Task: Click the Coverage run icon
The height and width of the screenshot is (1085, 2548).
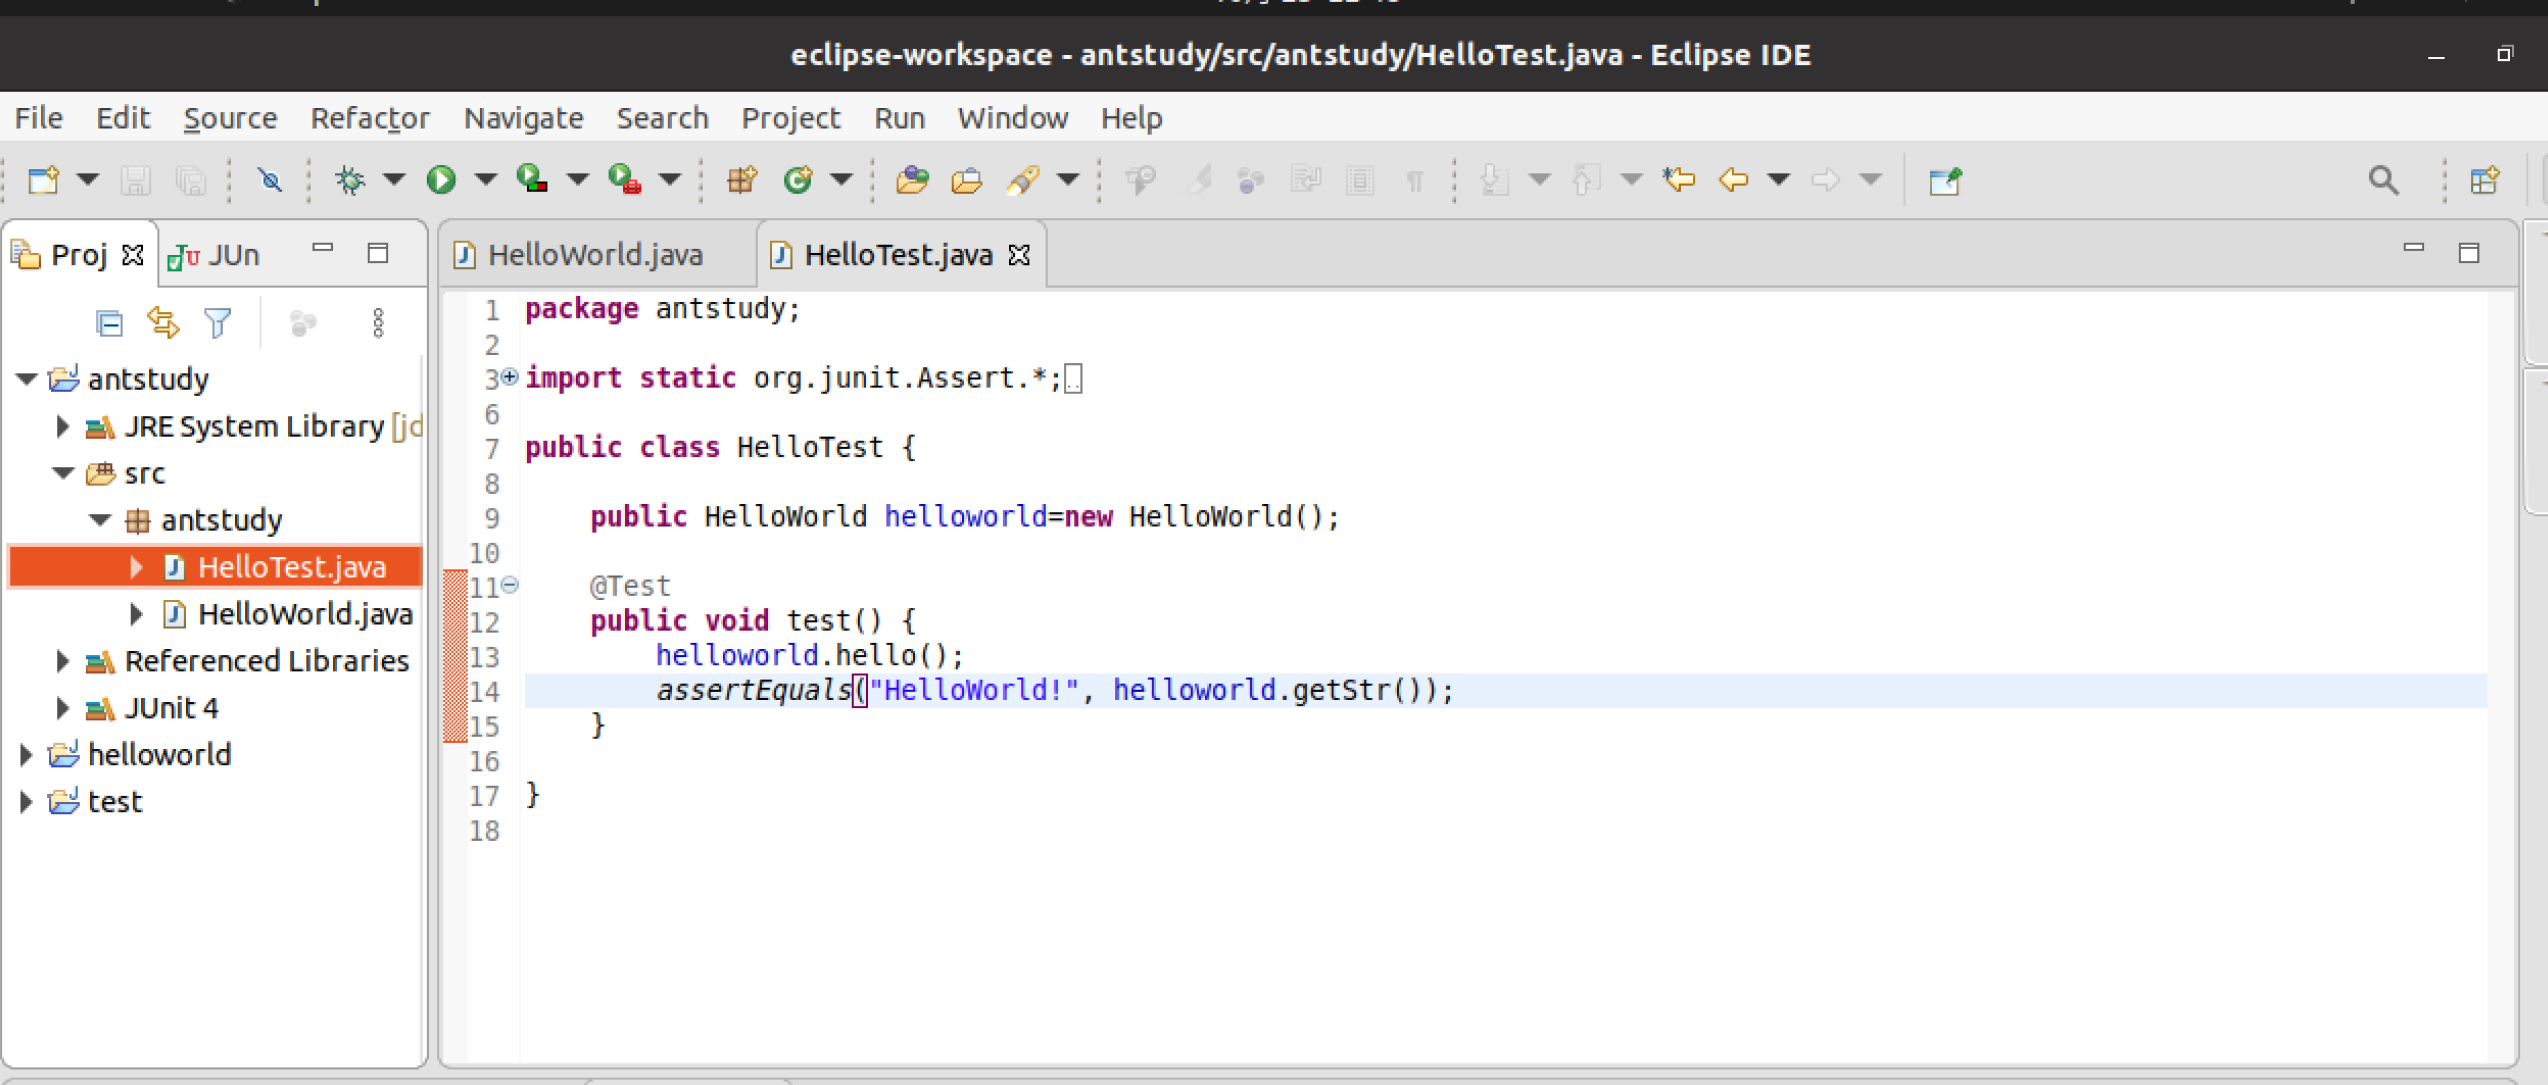Action: tap(532, 180)
